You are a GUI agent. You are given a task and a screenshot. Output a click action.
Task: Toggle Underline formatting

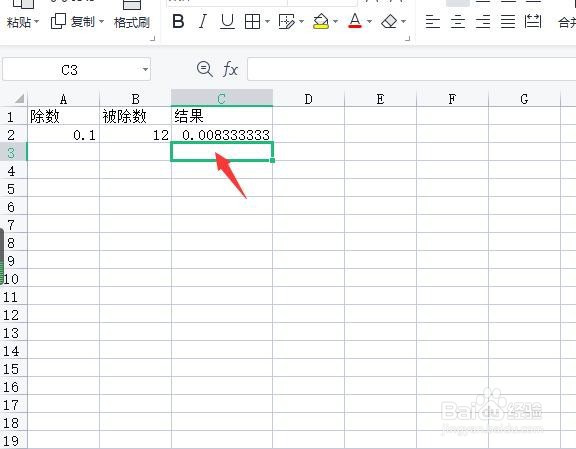coord(227,21)
